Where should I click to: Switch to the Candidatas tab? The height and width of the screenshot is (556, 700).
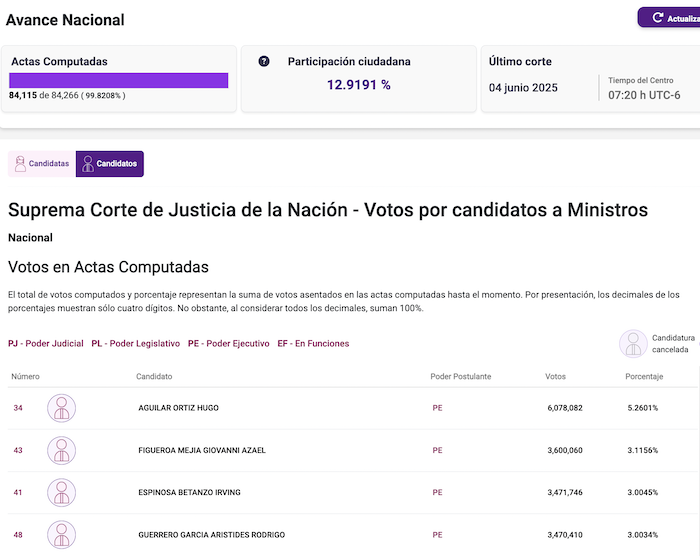41,164
